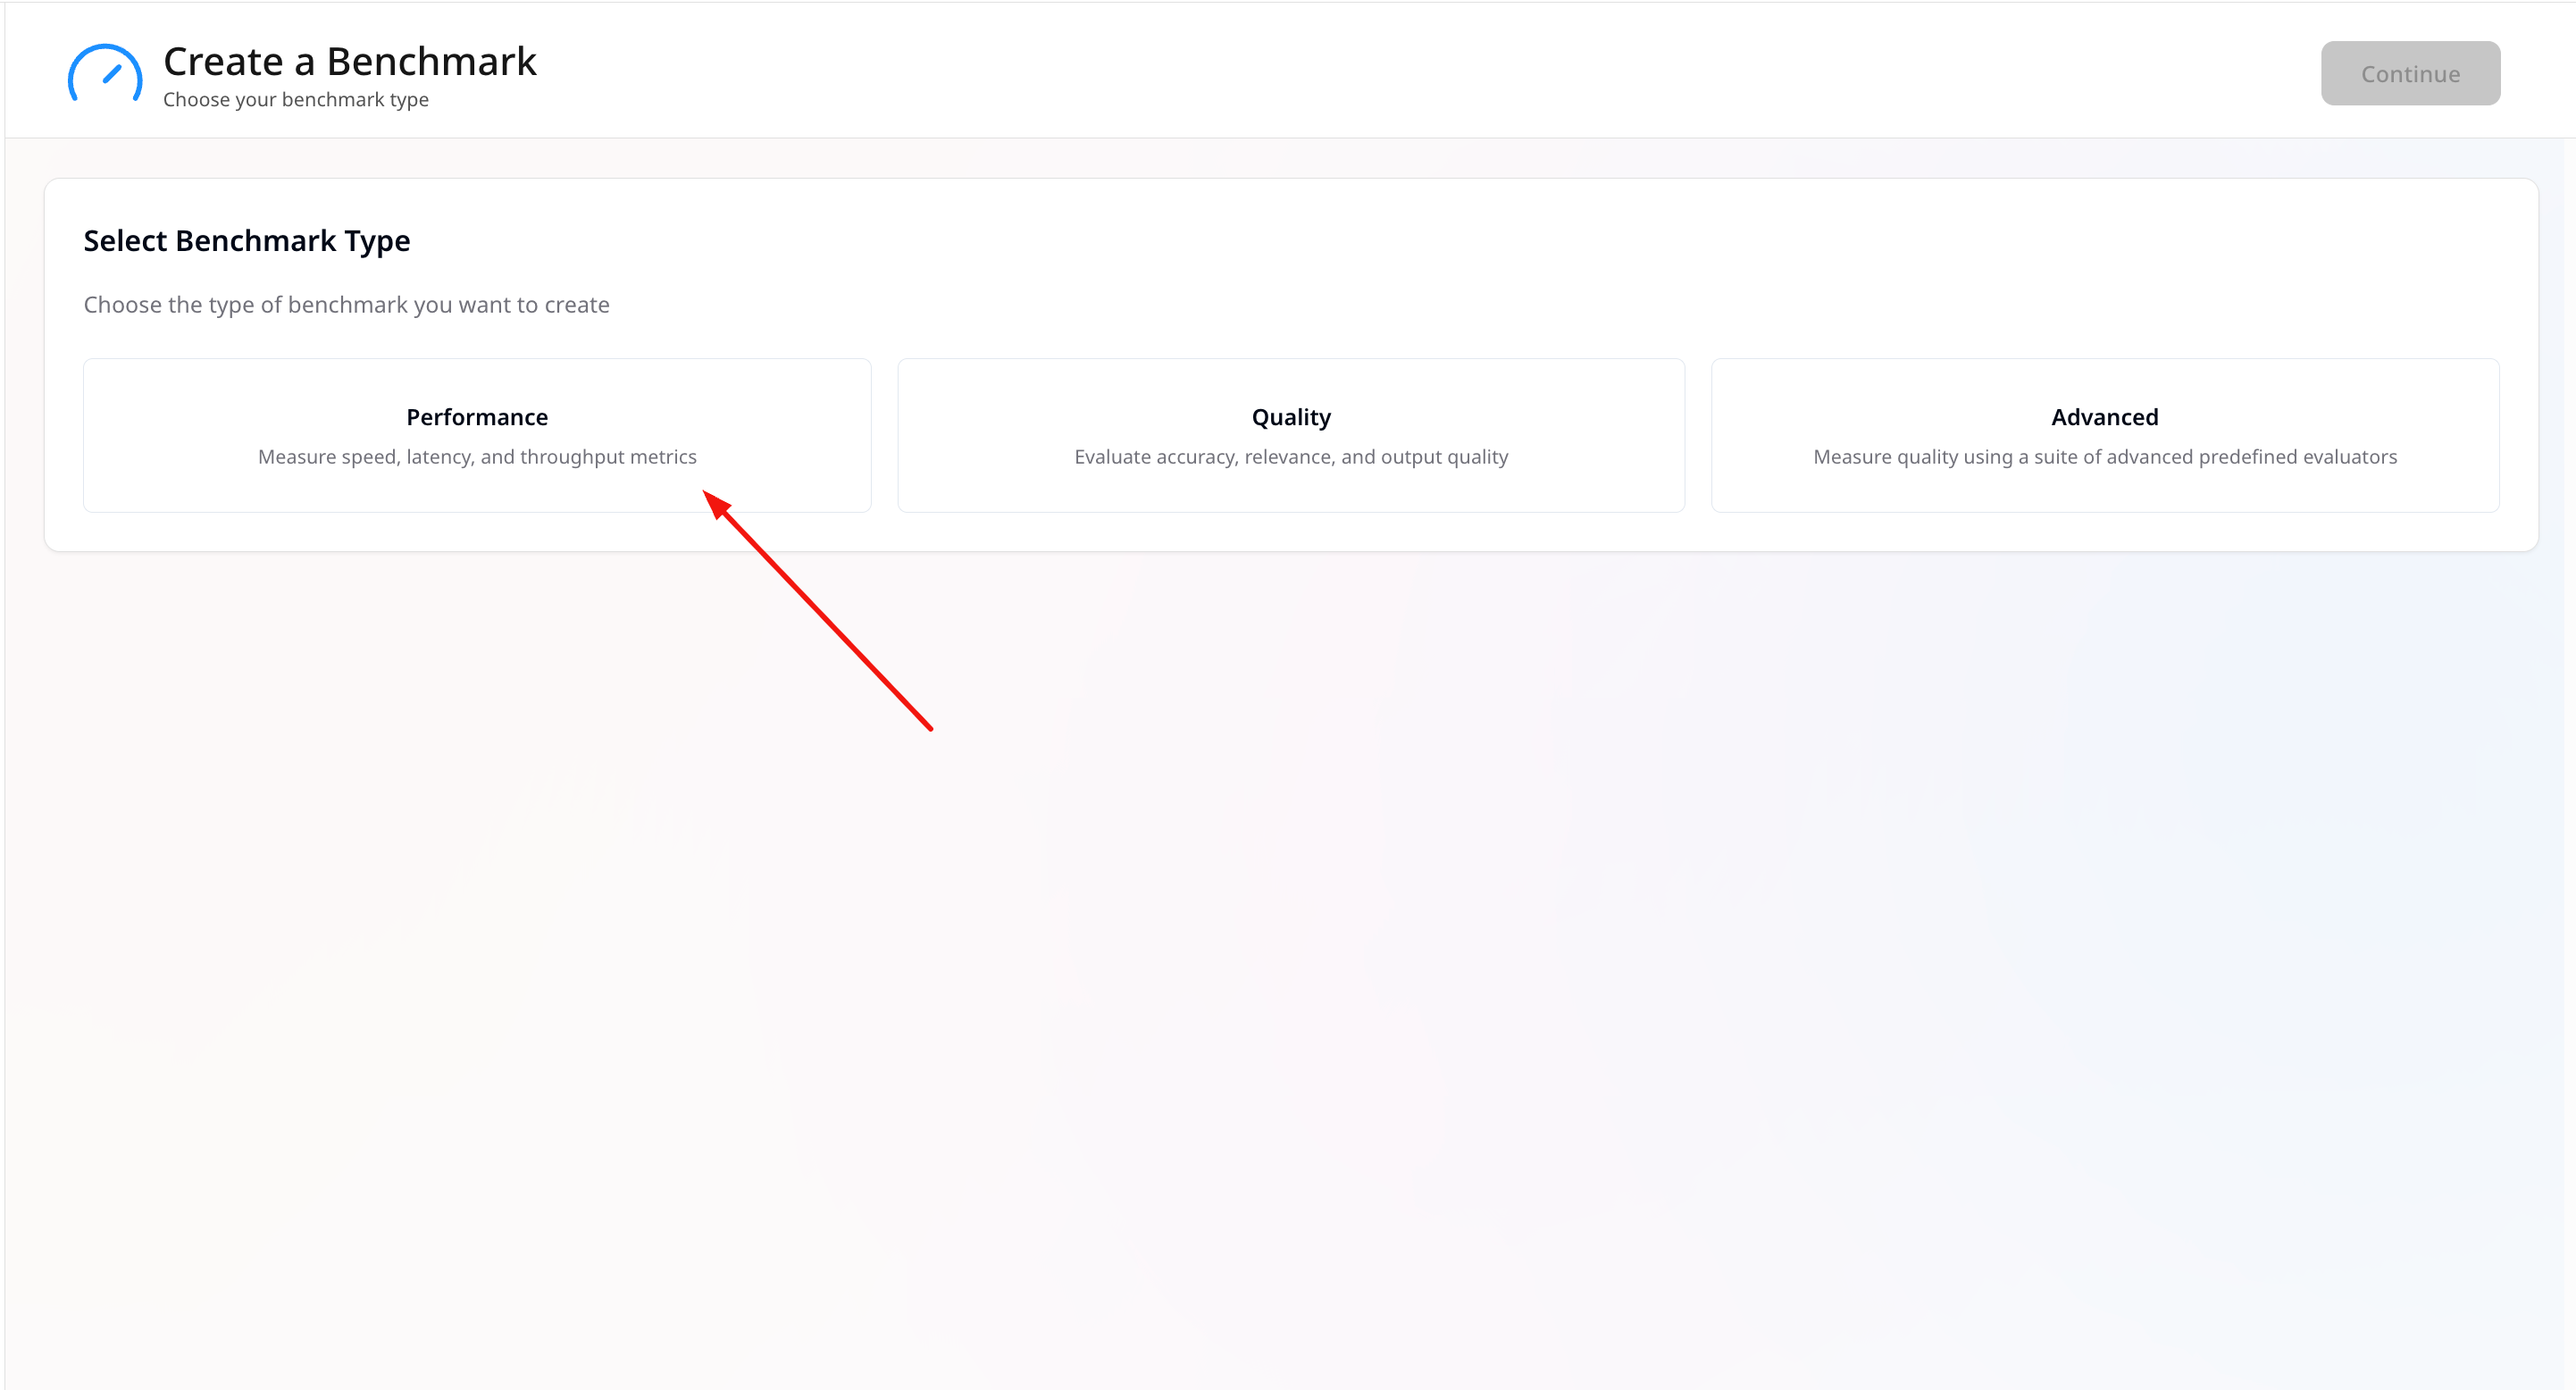Click the word "evaluators" in Advanced description
The height and width of the screenshot is (1390, 2576).
pyautogui.click(x=2349, y=457)
